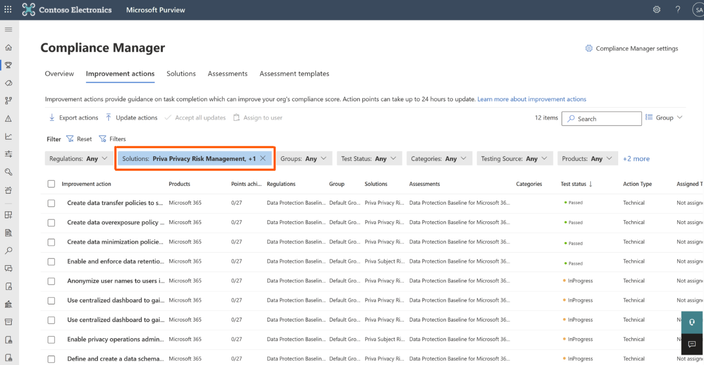Open the Test Status filter dropdown
This screenshot has width=704, height=365.
369,158
